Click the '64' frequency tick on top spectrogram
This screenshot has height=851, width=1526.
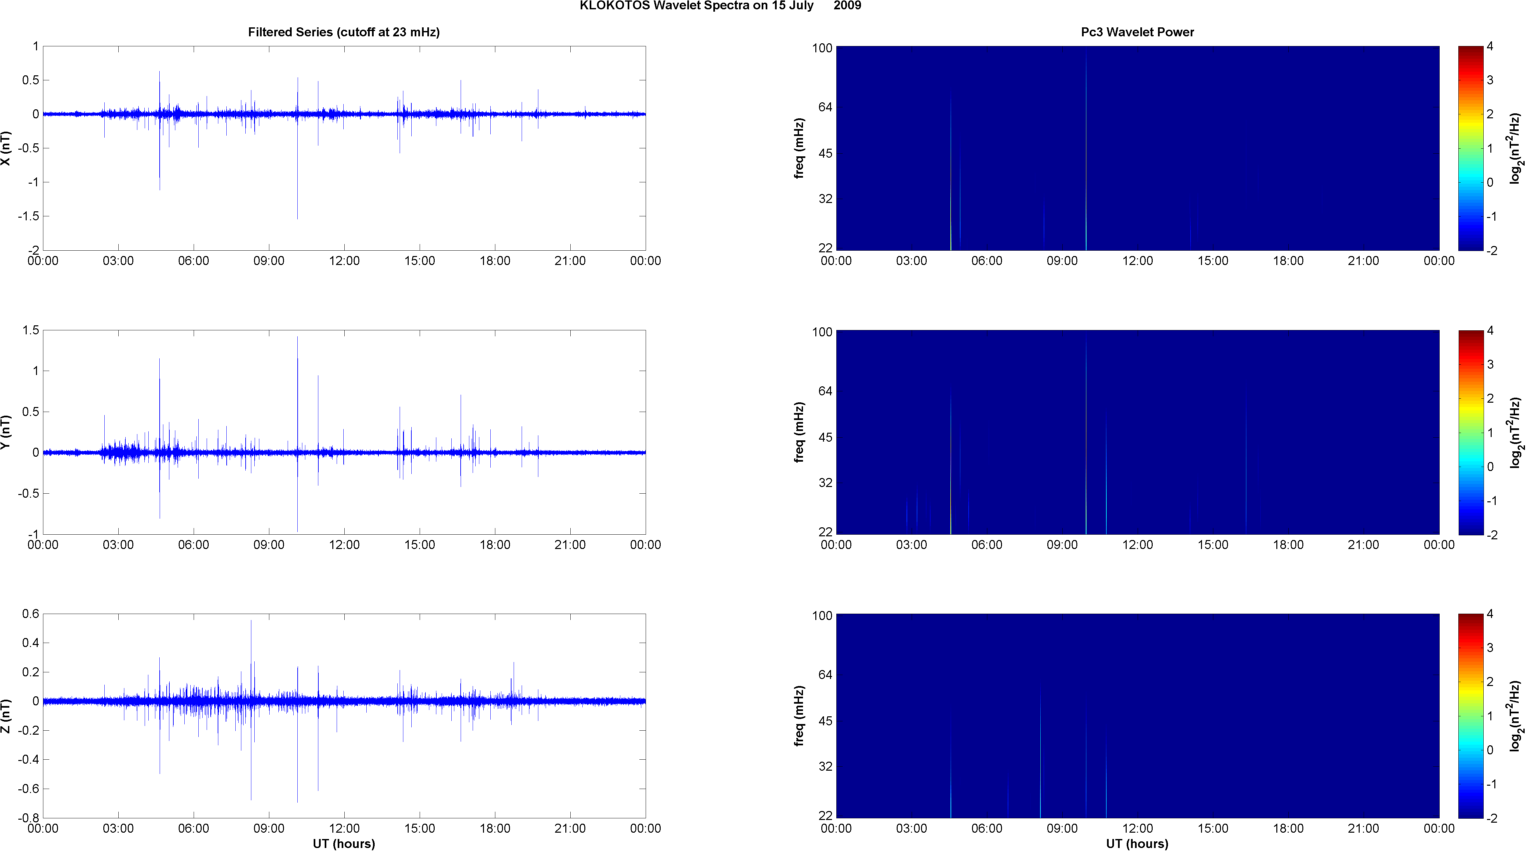click(825, 107)
